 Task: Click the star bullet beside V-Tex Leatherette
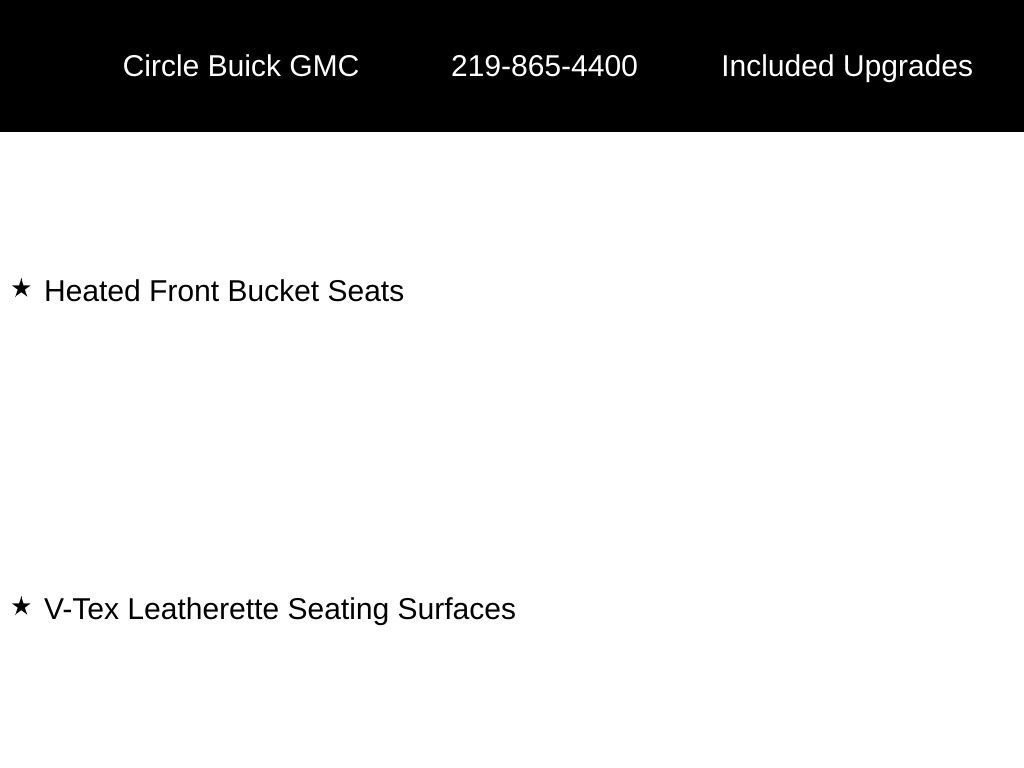pyautogui.click(x=21, y=606)
